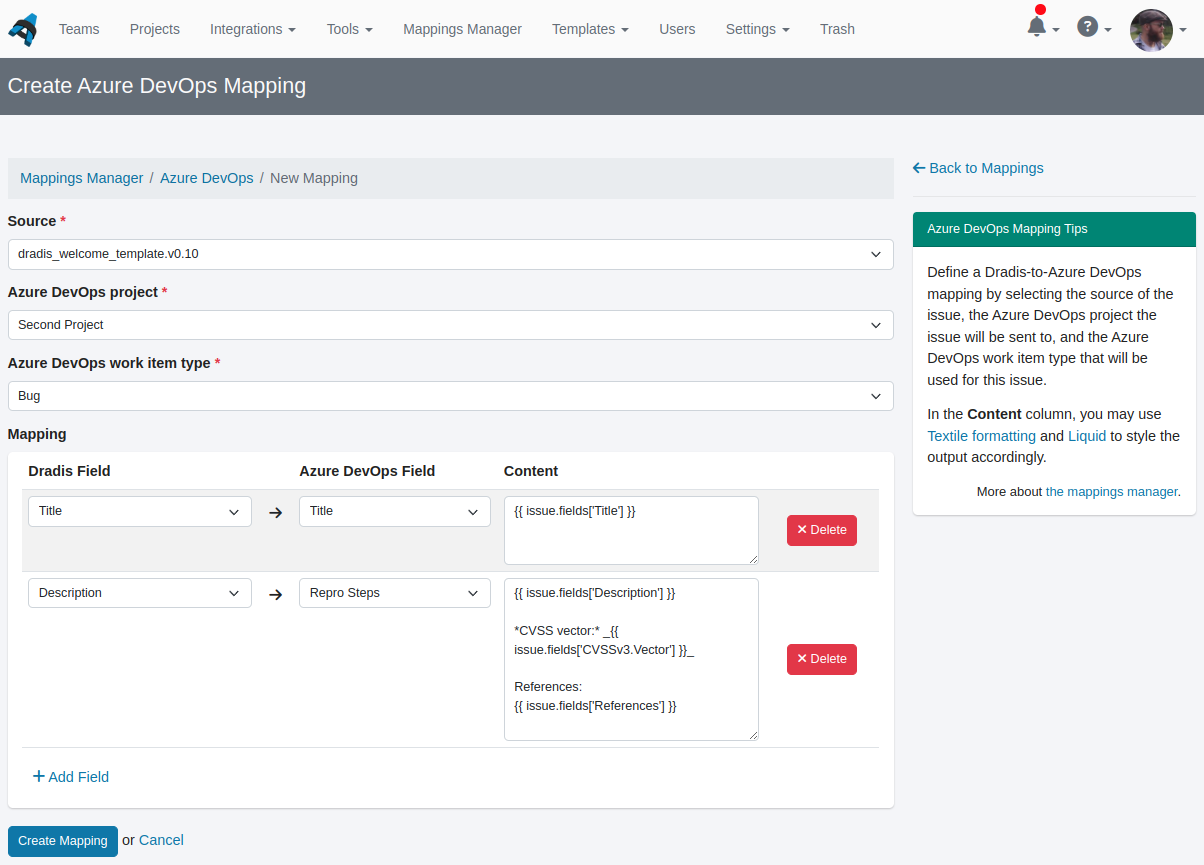Click the Title content textarea

tap(631, 530)
